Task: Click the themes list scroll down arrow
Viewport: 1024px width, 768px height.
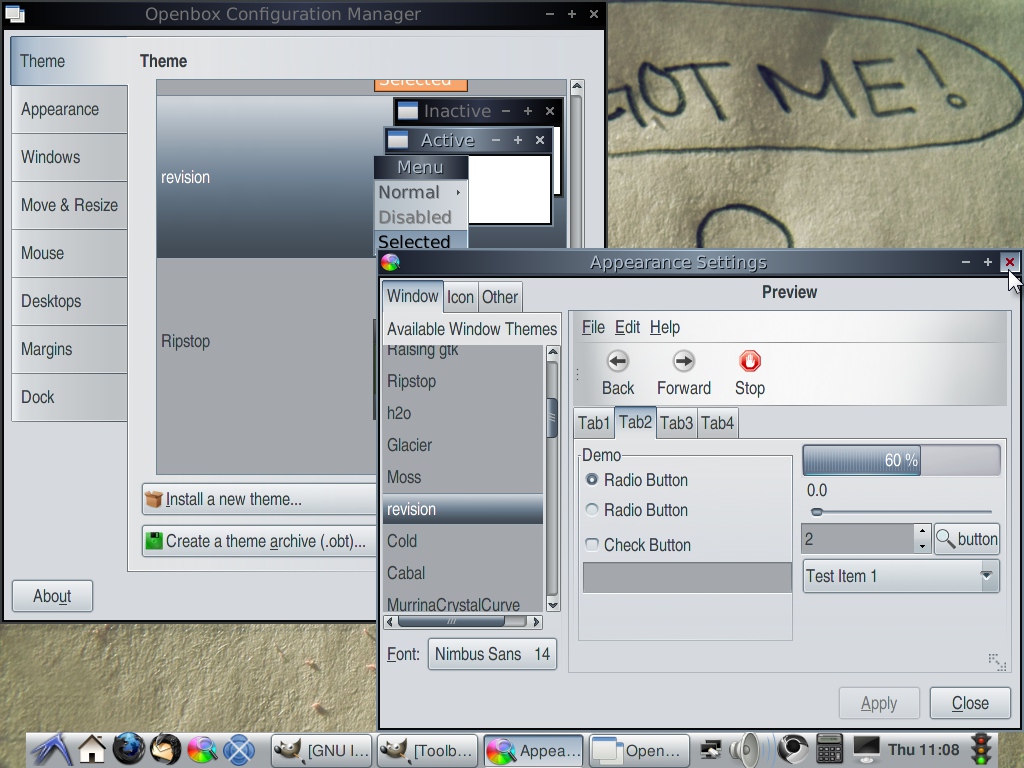Action: pos(552,605)
